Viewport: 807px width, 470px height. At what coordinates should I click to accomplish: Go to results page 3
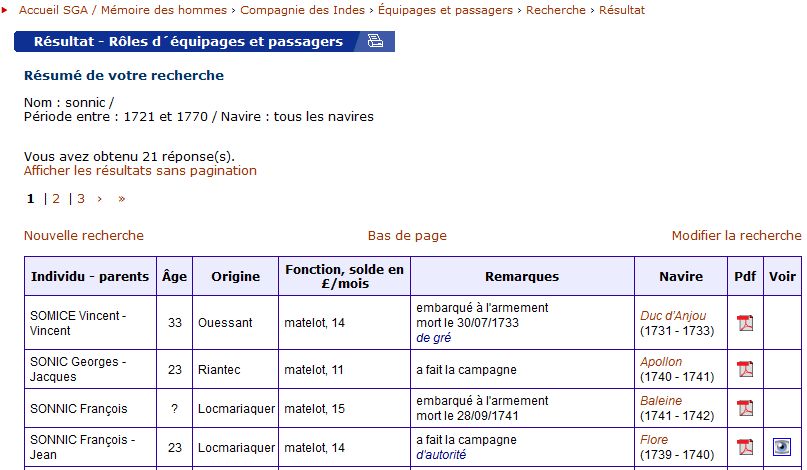pyautogui.click(x=81, y=199)
